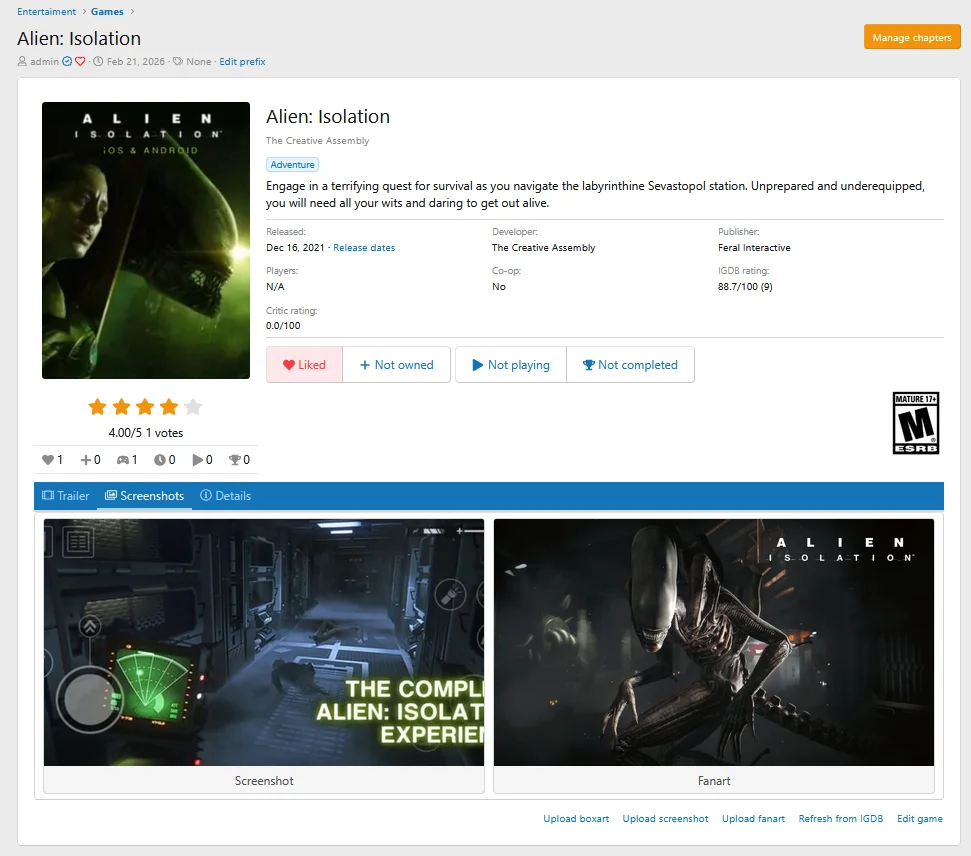Click the play-triangle playing count icon
The width and height of the screenshot is (971, 856).
pyautogui.click(x=198, y=460)
